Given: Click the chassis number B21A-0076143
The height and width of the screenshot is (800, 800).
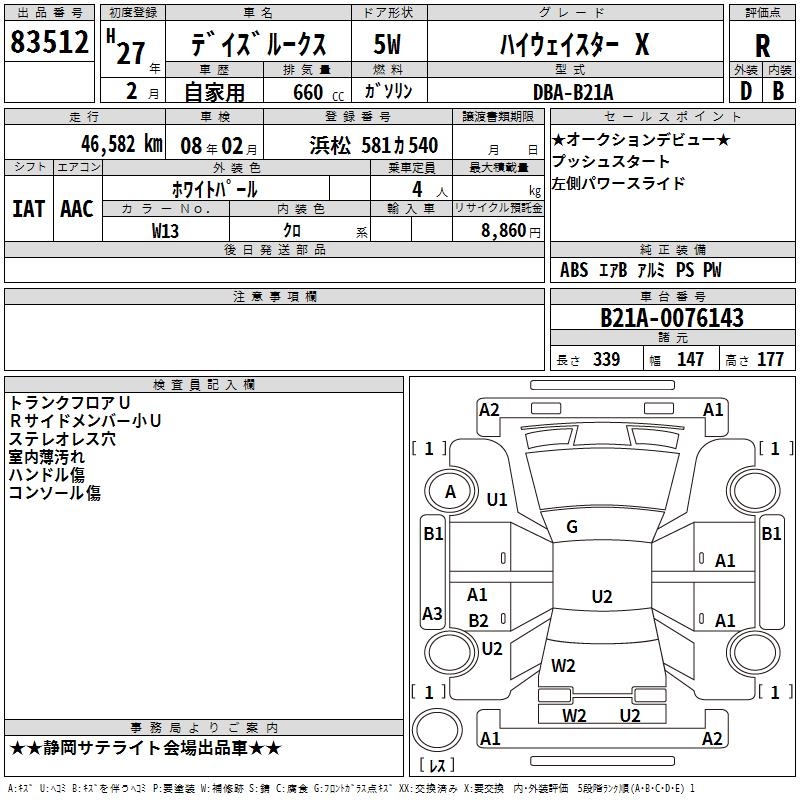Looking at the screenshot, I should coord(671,318).
